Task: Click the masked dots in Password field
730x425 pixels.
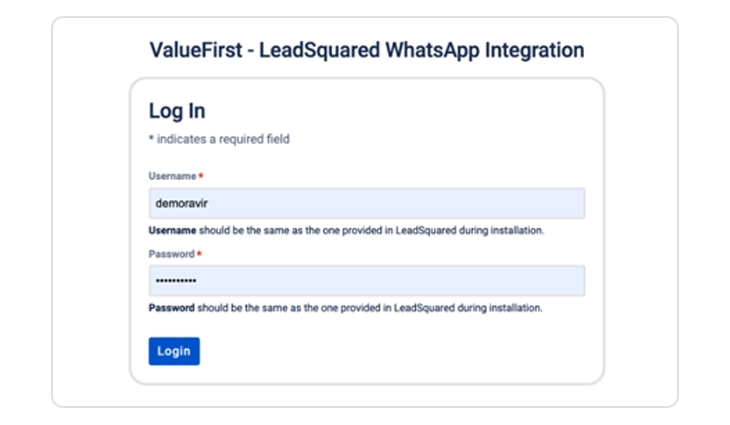Action: tap(176, 281)
